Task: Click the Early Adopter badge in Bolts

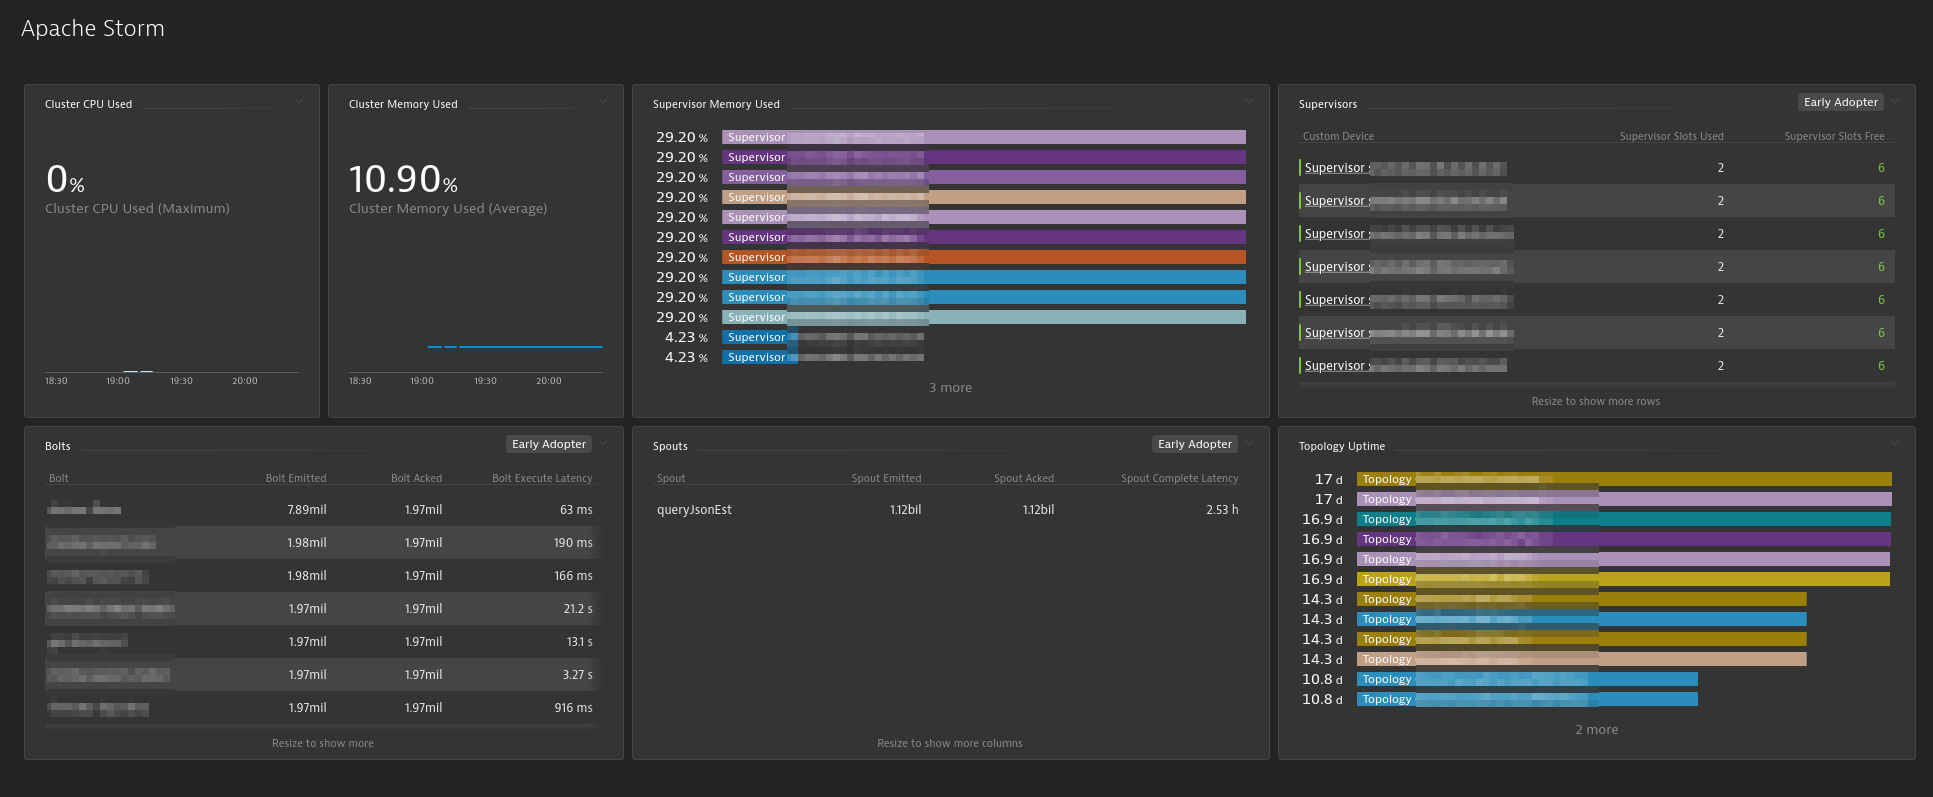Action: [549, 444]
